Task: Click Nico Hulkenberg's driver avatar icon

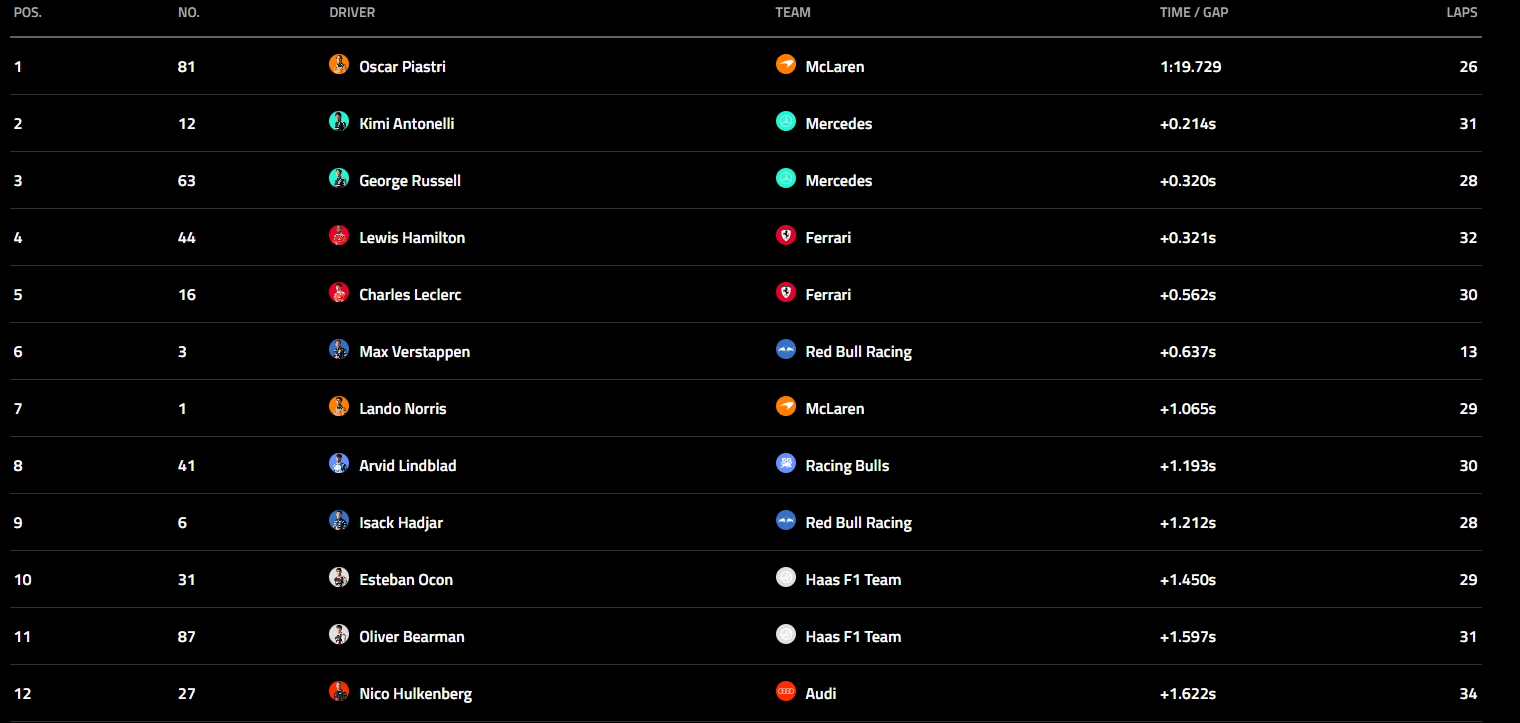Action: click(339, 692)
